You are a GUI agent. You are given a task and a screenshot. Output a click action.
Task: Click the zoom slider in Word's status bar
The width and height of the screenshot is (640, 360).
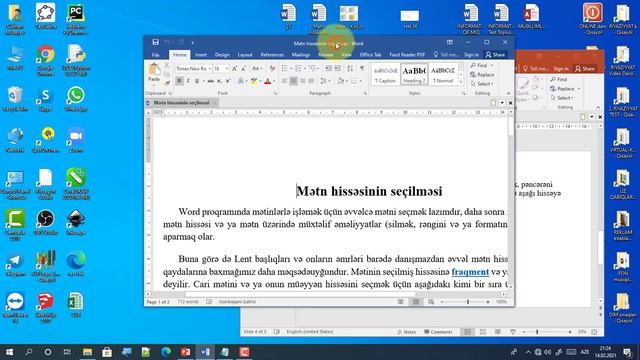coord(467,302)
